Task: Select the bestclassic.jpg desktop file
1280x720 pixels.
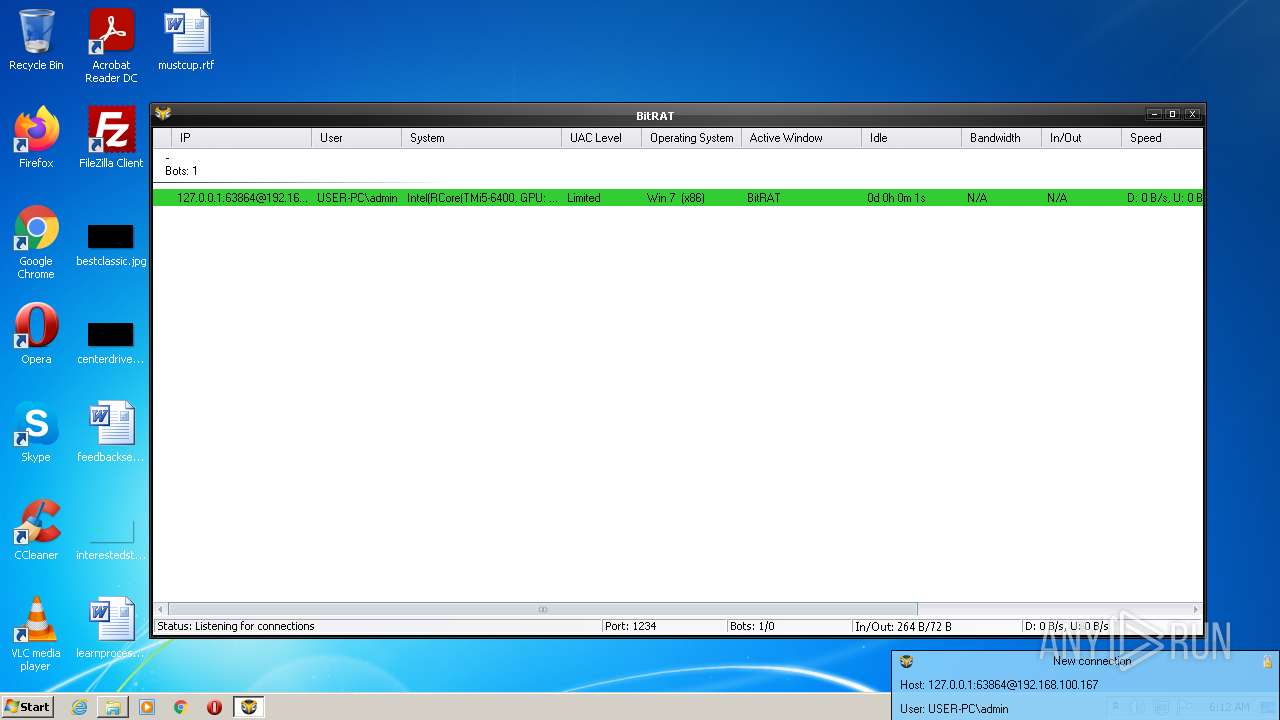Action: pos(111,243)
